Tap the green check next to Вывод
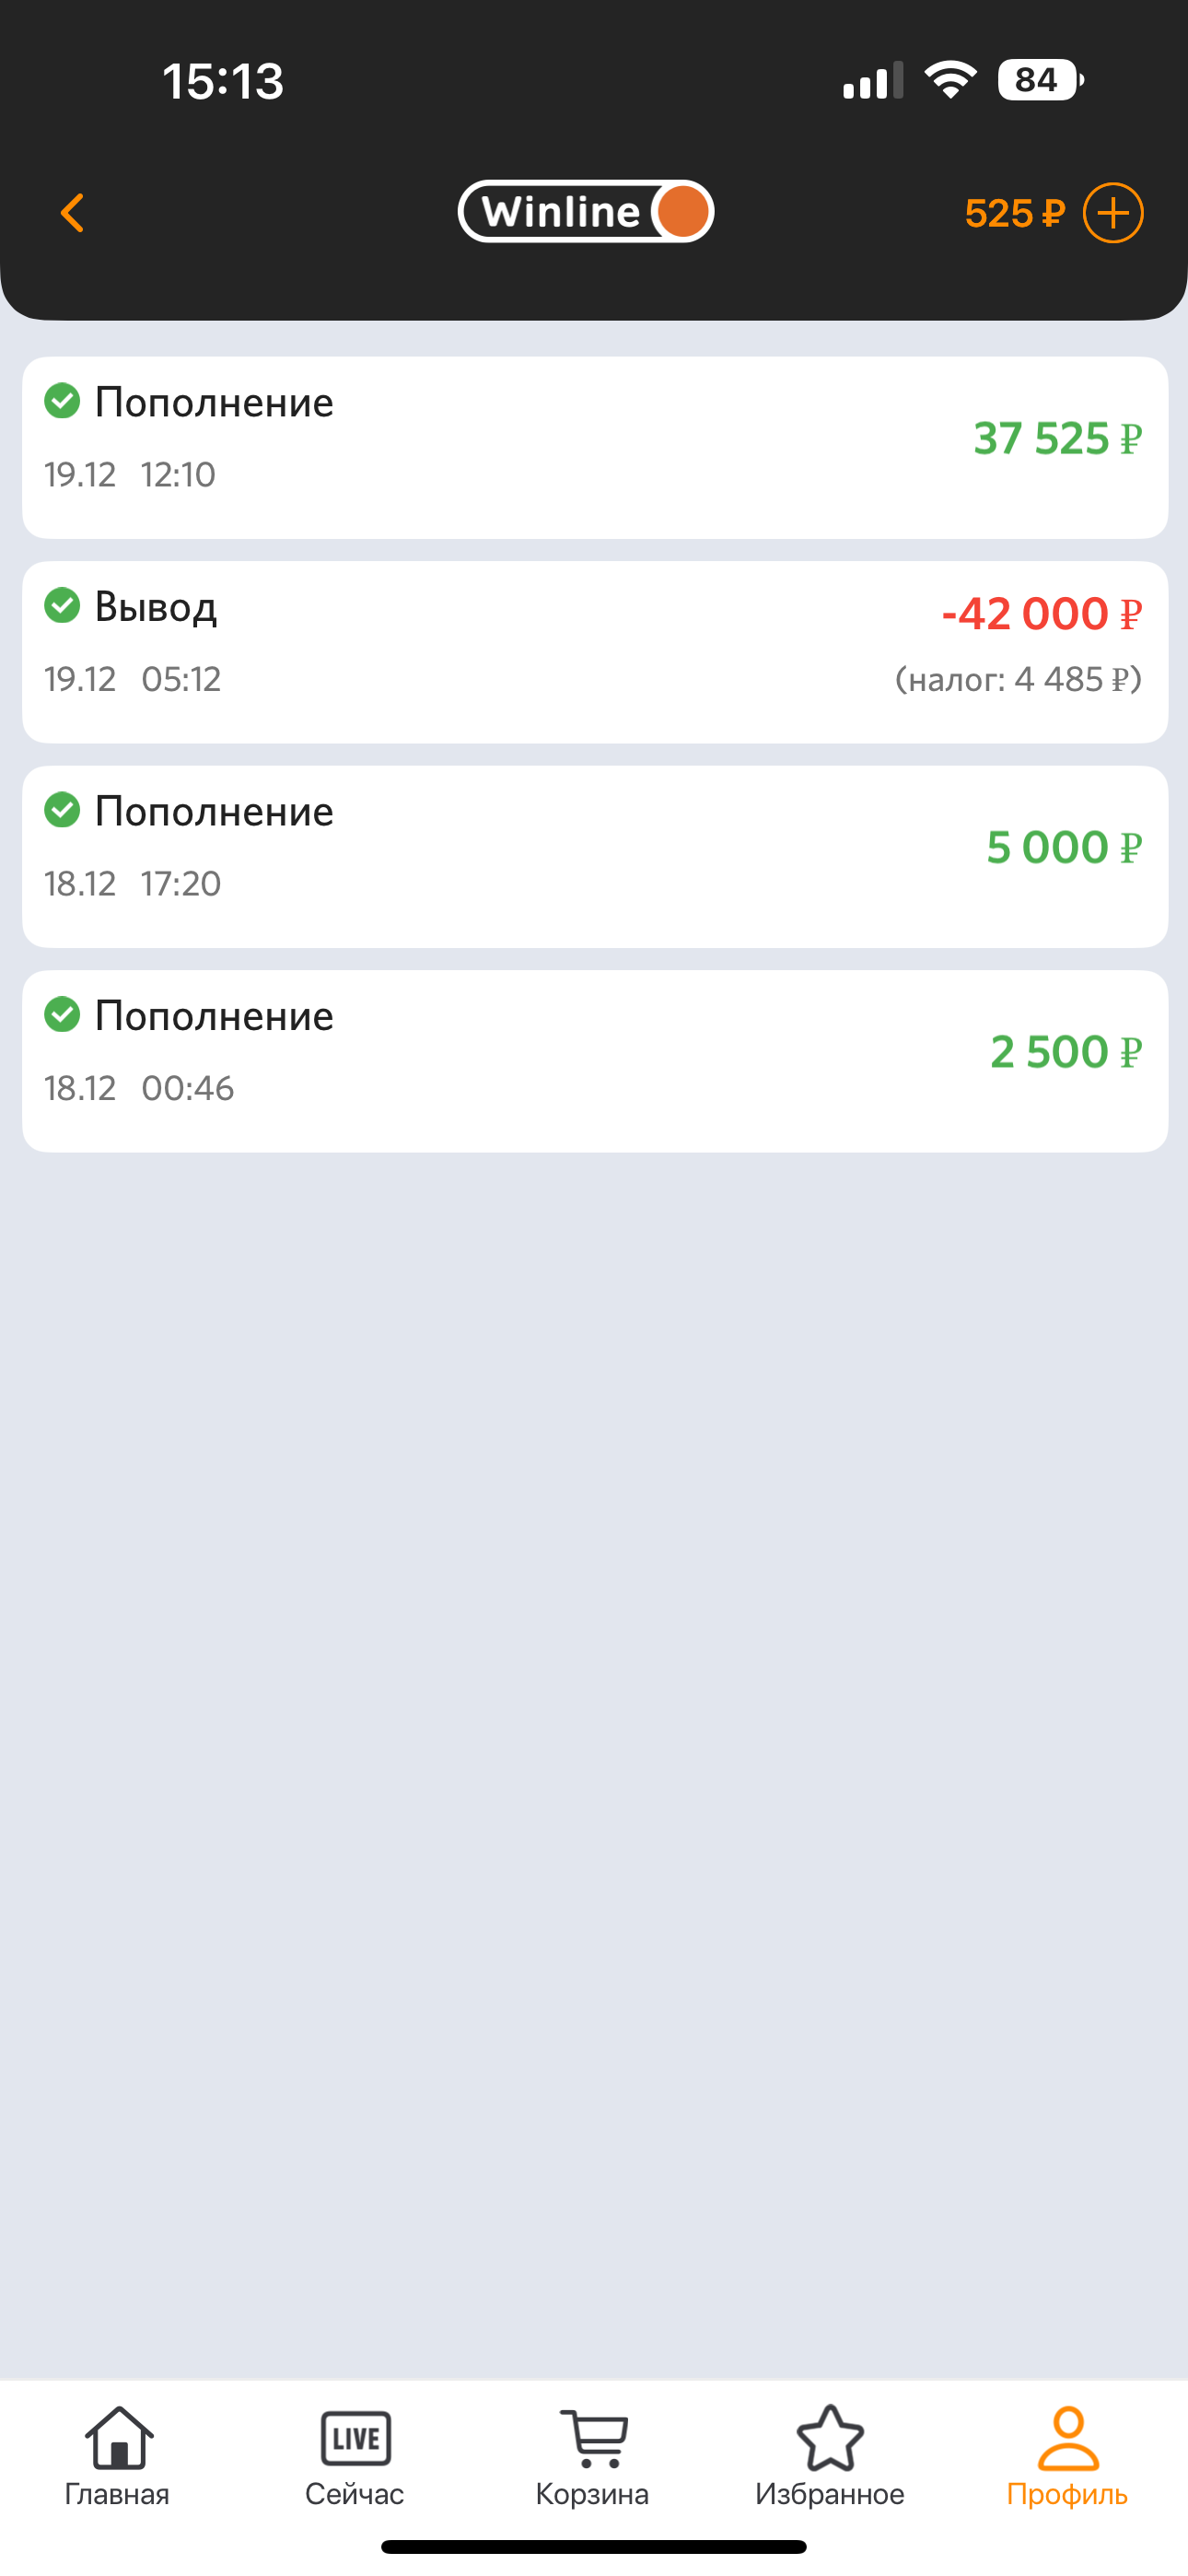 [x=62, y=605]
